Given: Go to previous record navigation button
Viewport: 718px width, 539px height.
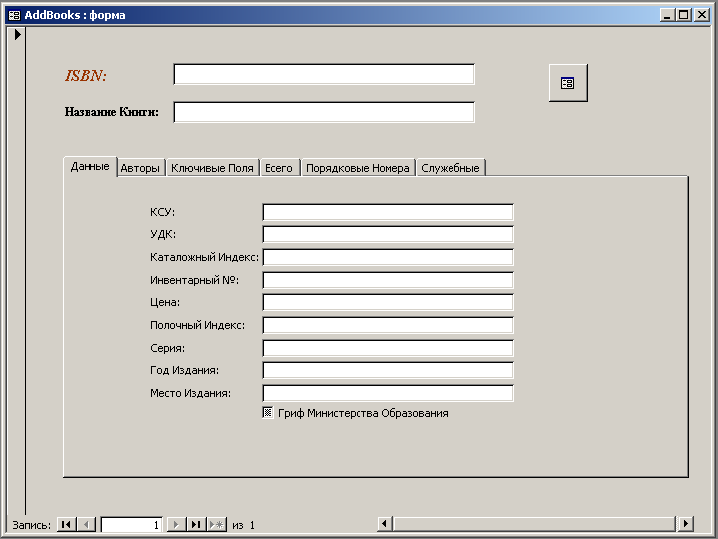Looking at the screenshot, I should pos(86,524).
